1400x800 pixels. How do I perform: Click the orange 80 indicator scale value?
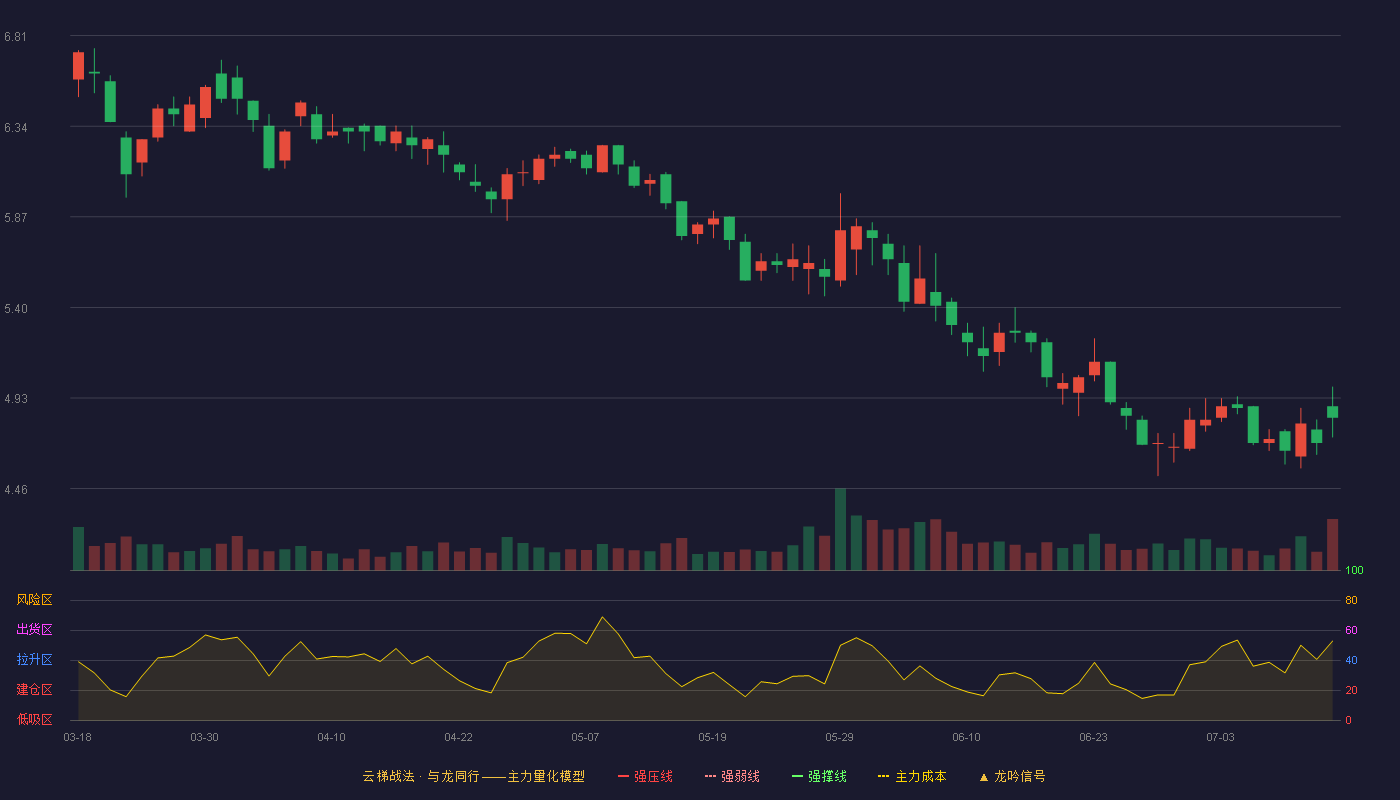coord(1351,600)
